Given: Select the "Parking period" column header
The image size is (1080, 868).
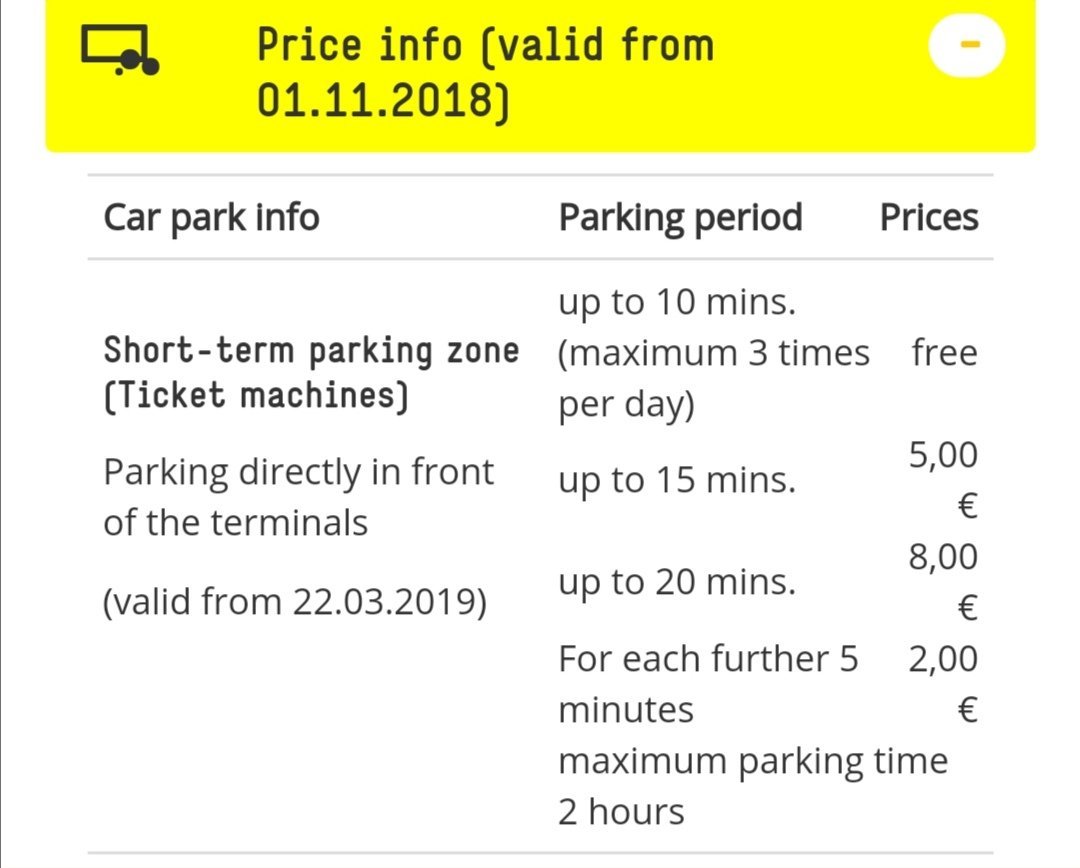Looking at the screenshot, I should (680, 217).
